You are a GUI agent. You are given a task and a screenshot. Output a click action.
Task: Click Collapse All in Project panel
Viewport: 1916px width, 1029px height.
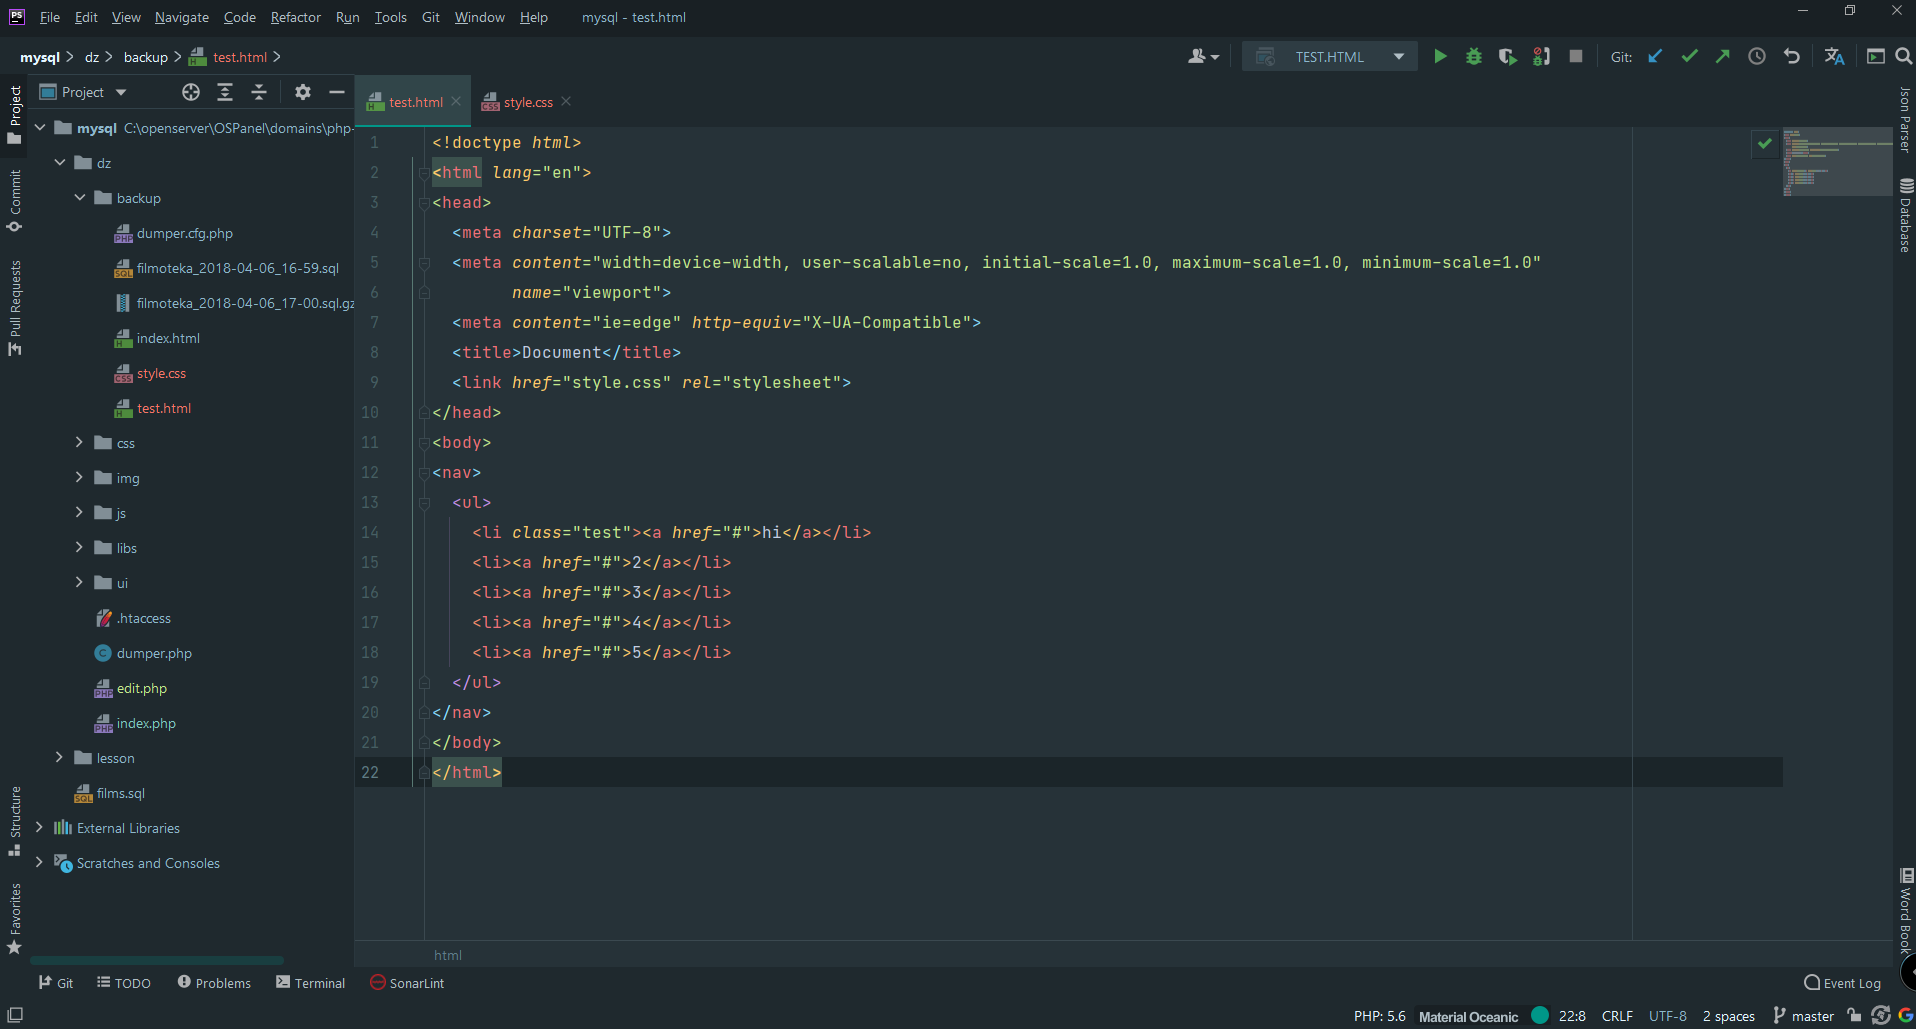(259, 92)
